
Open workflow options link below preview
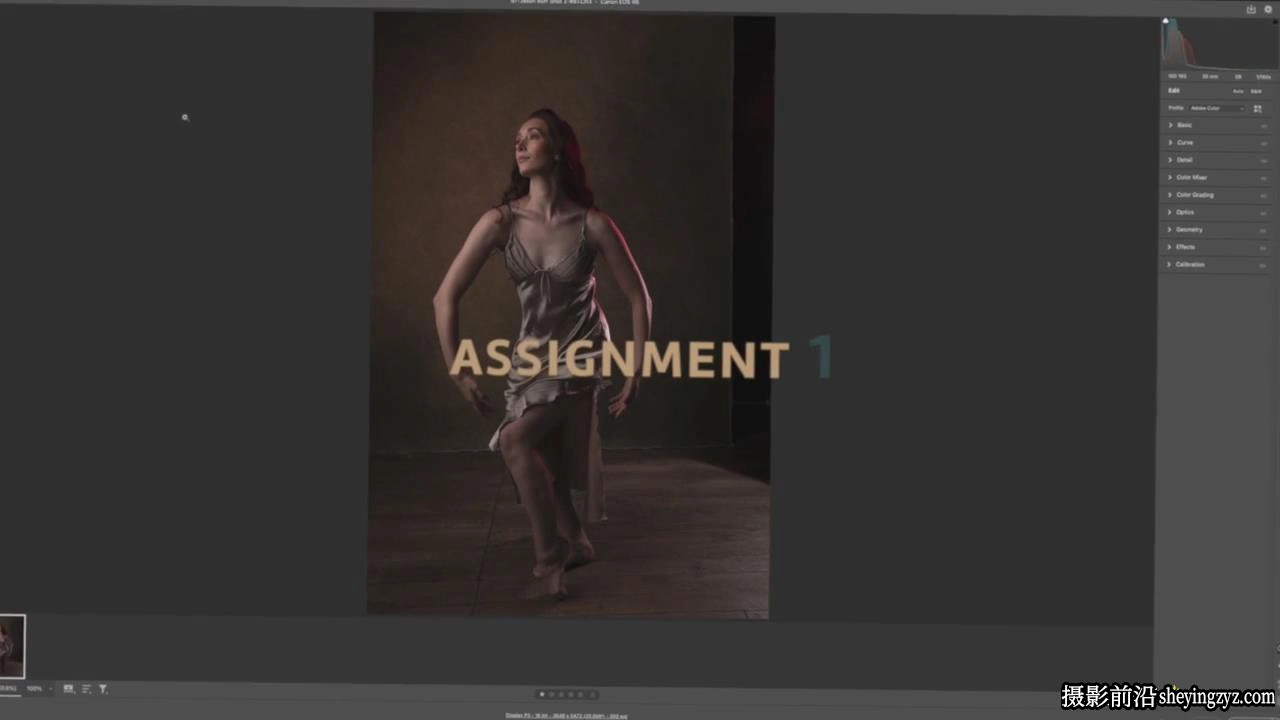(566, 715)
